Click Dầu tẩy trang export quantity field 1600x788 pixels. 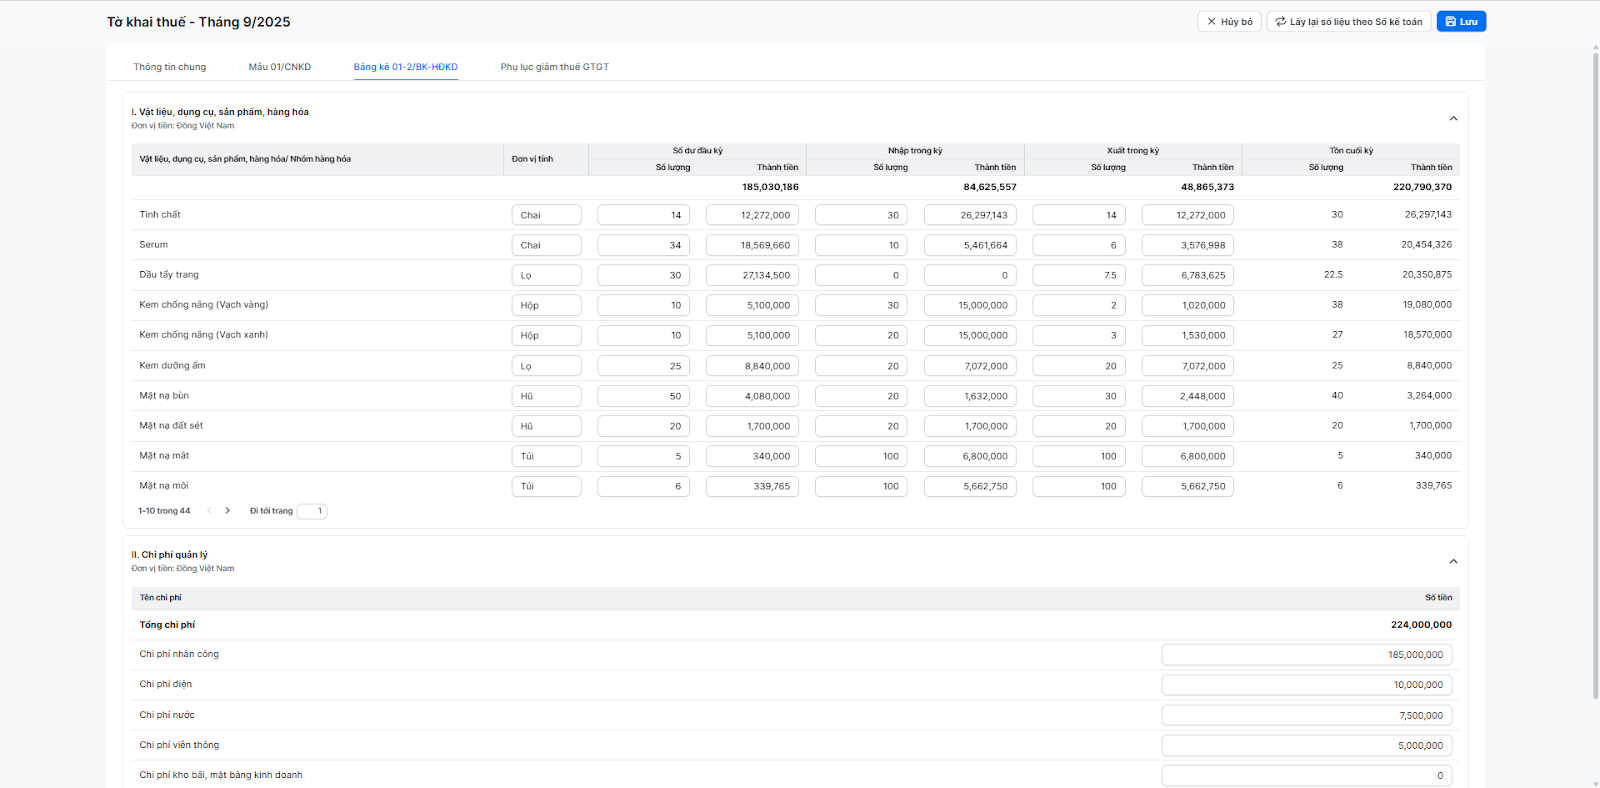pyautogui.click(x=1078, y=275)
